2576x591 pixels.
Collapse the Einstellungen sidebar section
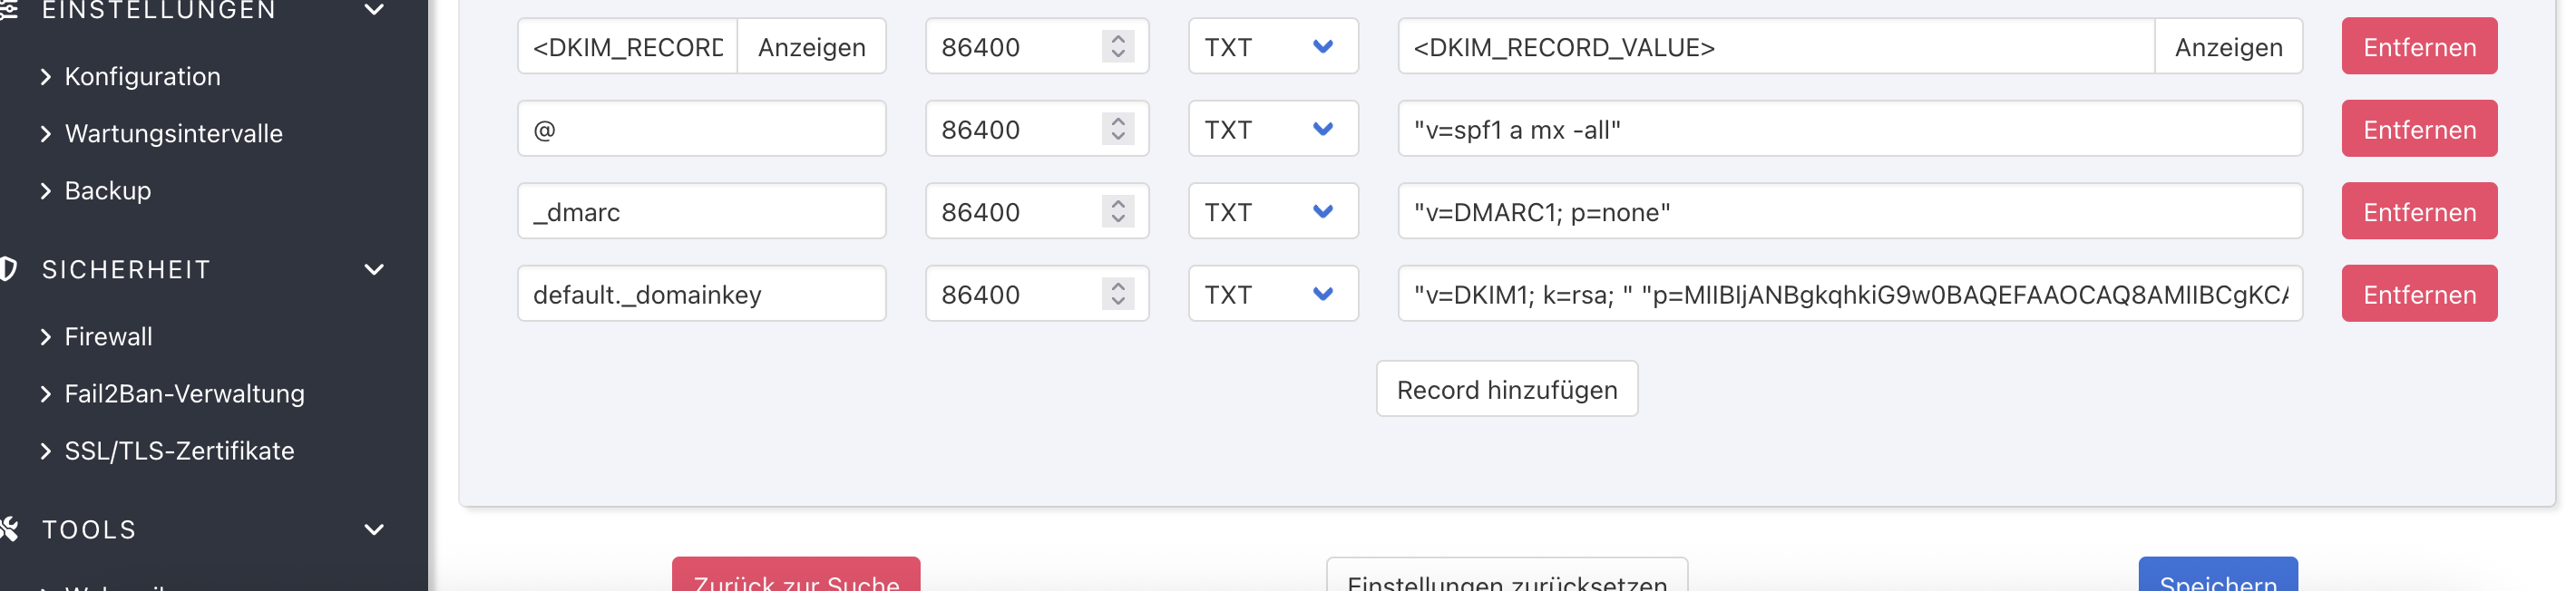pos(374,10)
